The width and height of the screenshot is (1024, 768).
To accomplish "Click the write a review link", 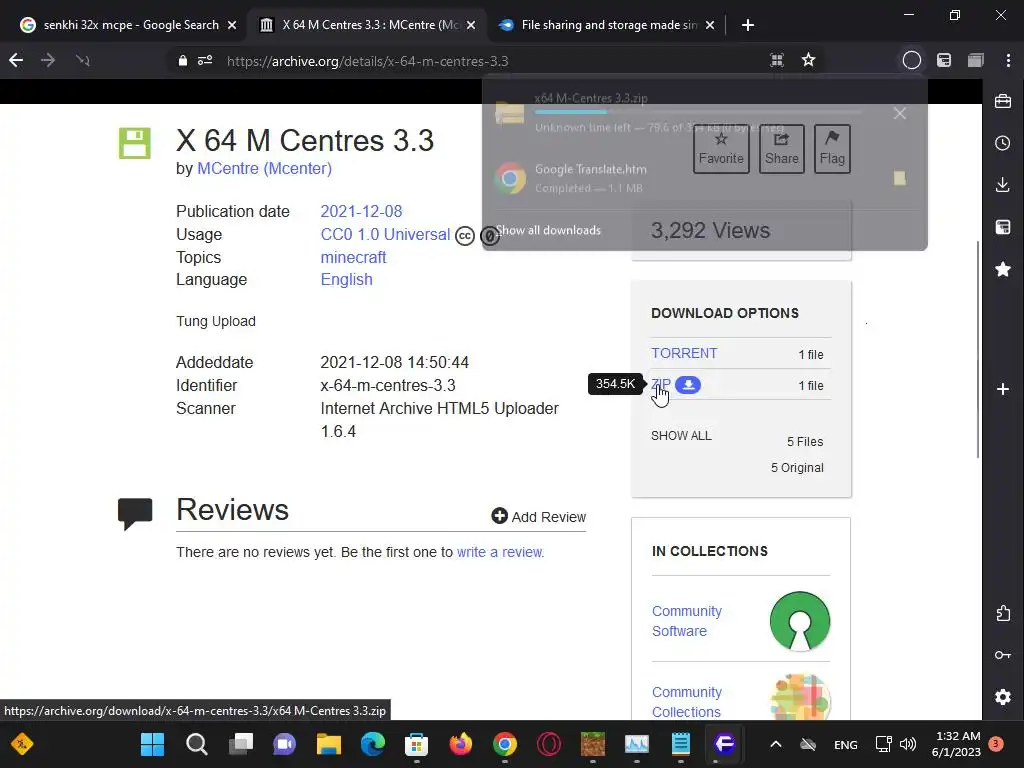I will point(500,552).
